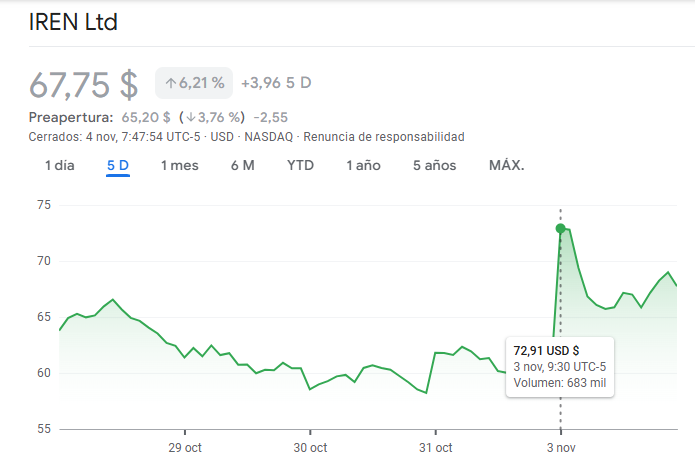Select the 5 D time range tab
This screenshot has width=695, height=461.
point(118,165)
